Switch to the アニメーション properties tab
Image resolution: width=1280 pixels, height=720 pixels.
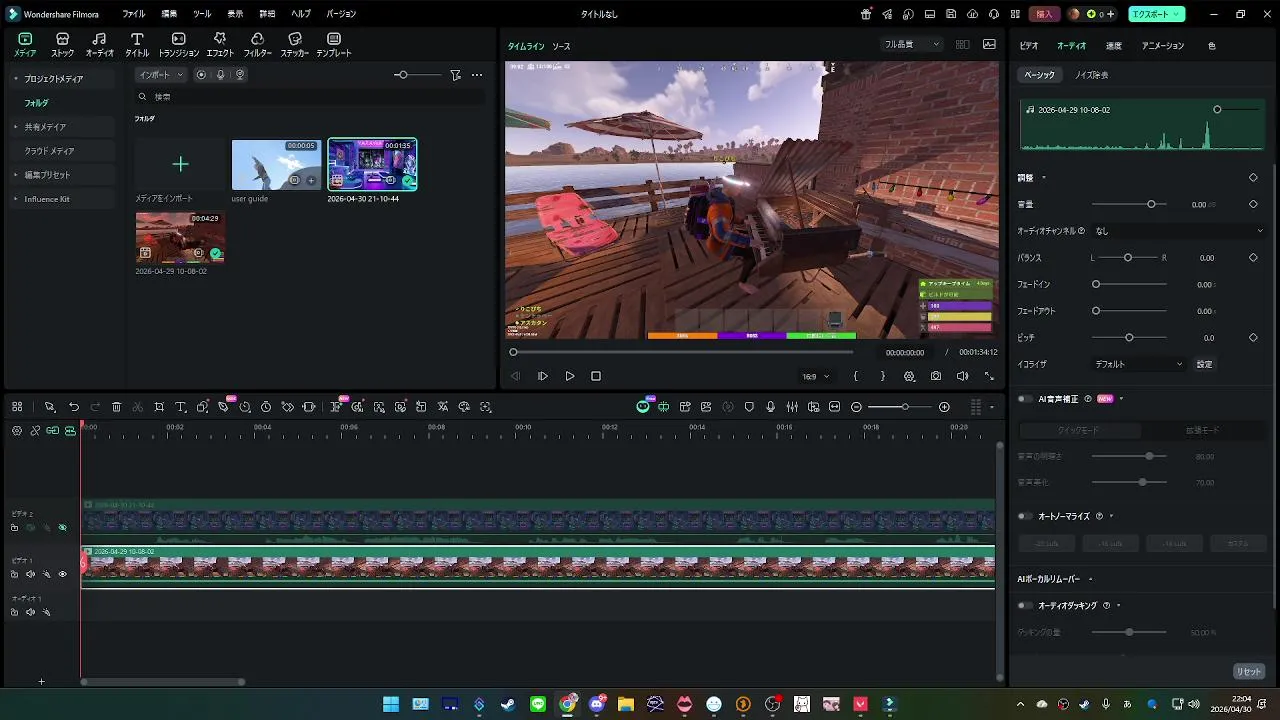pos(1163,46)
